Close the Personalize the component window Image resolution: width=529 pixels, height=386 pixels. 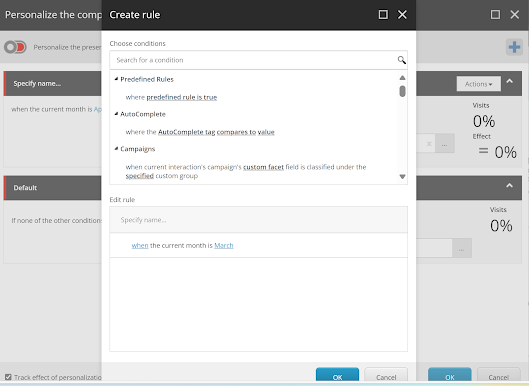tap(514, 15)
